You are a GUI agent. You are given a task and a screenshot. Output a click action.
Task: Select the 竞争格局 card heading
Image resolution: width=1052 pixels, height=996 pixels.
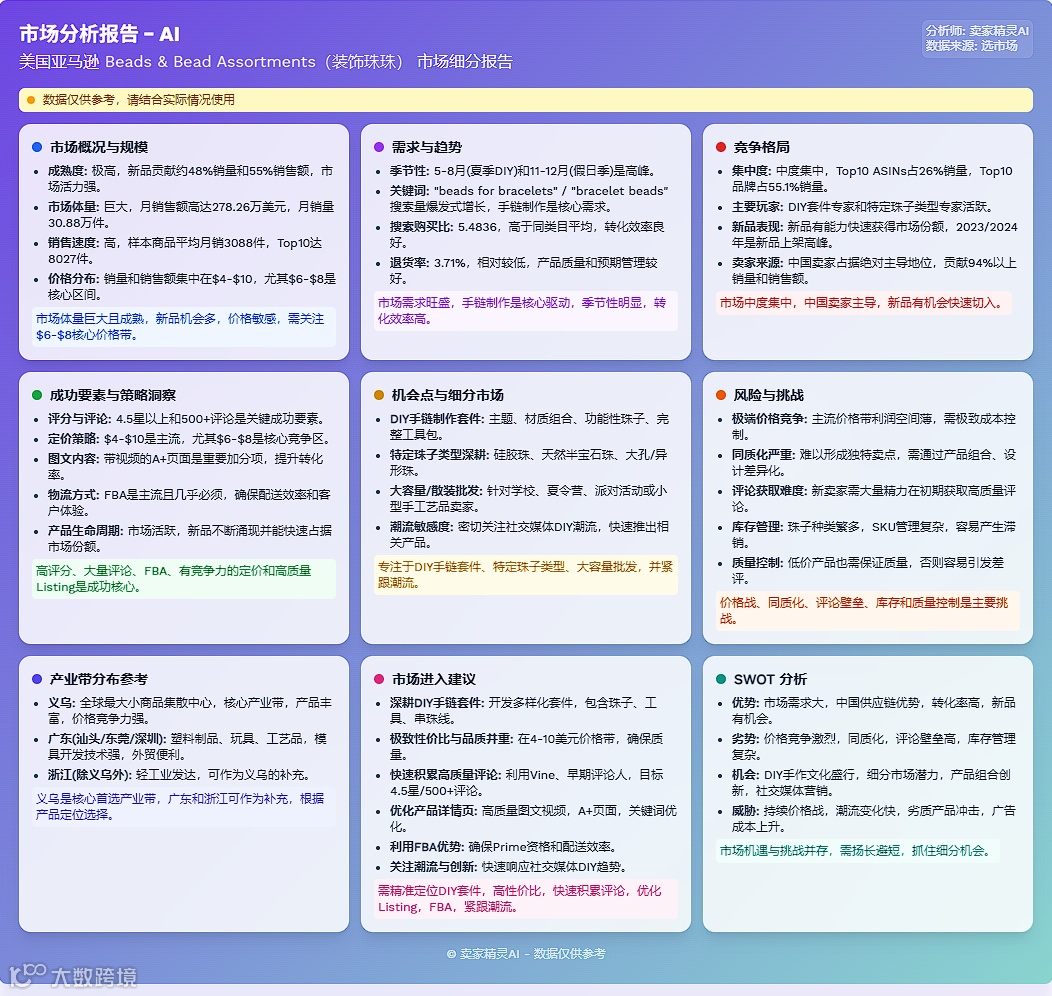click(761, 147)
